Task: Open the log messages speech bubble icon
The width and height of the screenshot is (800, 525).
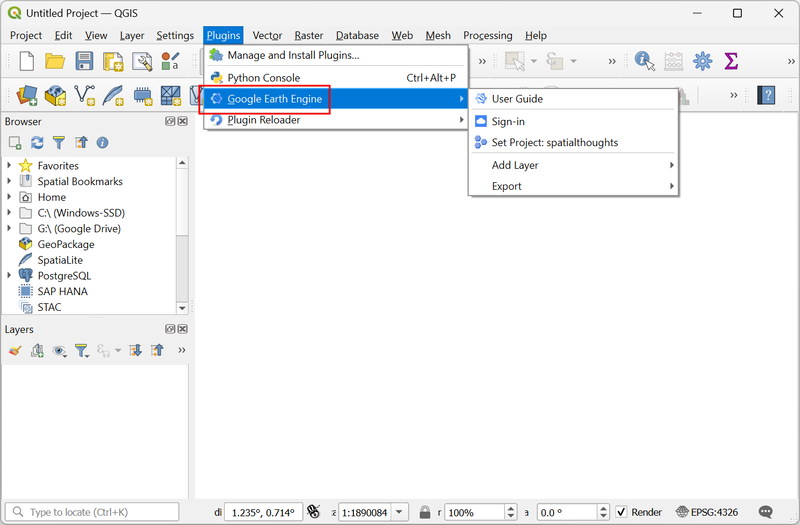Action: [x=765, y=512]
